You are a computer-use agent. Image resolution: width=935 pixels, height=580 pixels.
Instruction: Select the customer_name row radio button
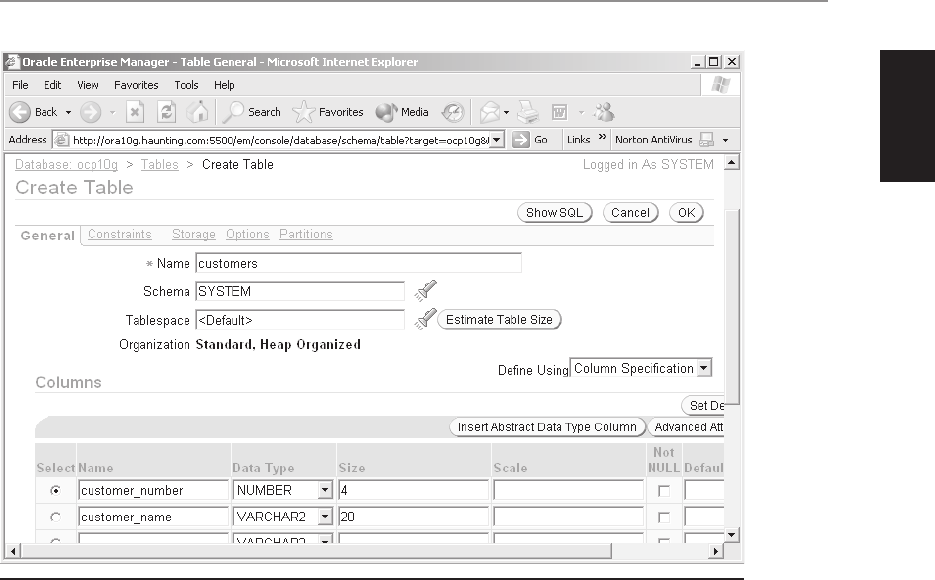[x=55, y=517]
